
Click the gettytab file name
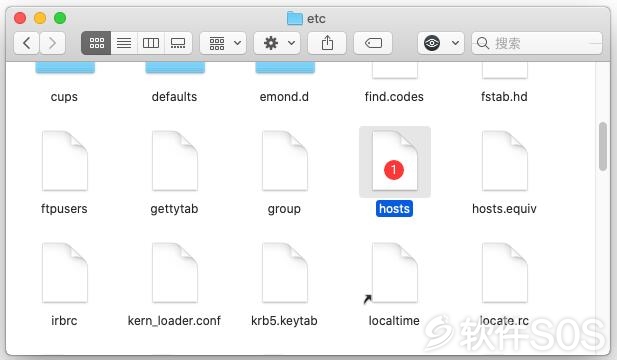(174, 209)
